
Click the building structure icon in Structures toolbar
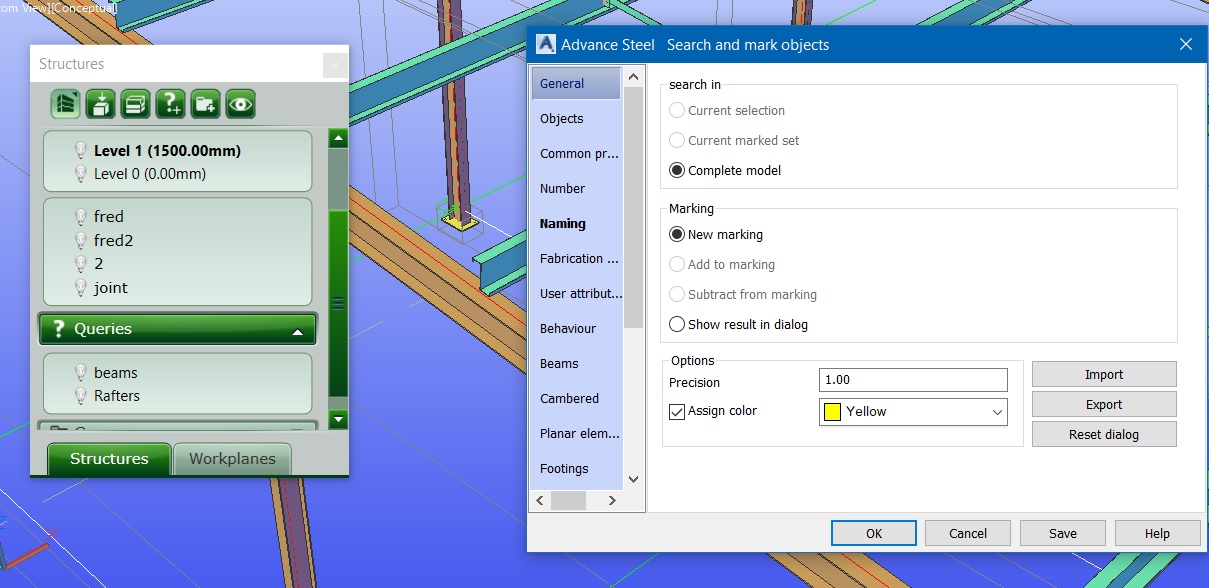click(x=66, y=103)
